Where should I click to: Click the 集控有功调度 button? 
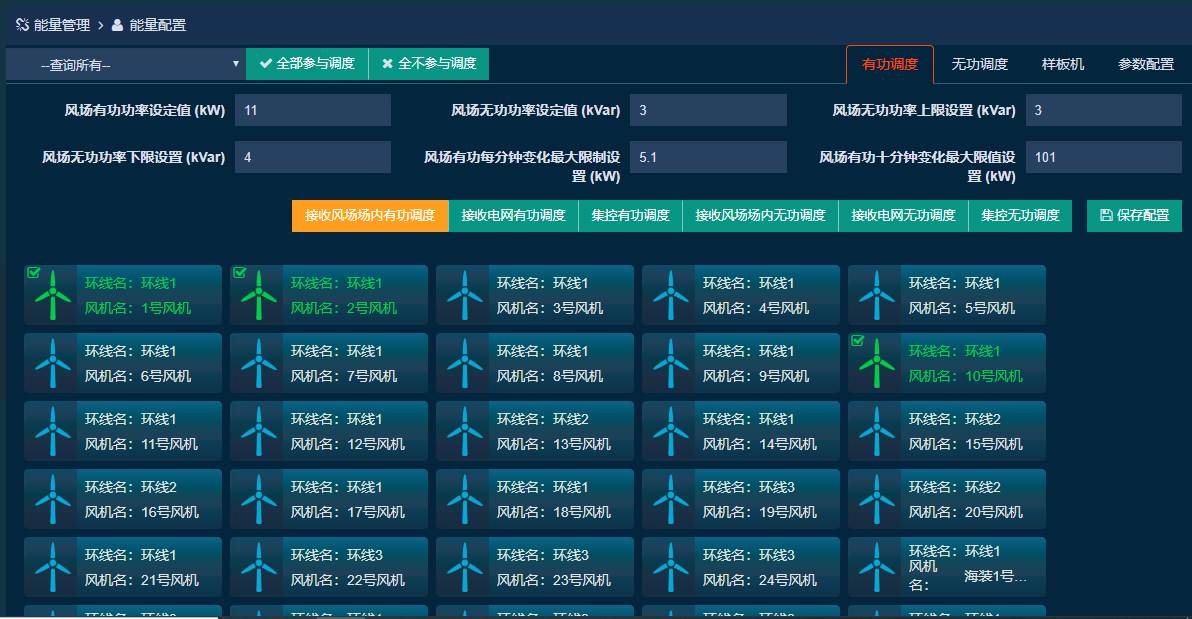pos(630,215)
